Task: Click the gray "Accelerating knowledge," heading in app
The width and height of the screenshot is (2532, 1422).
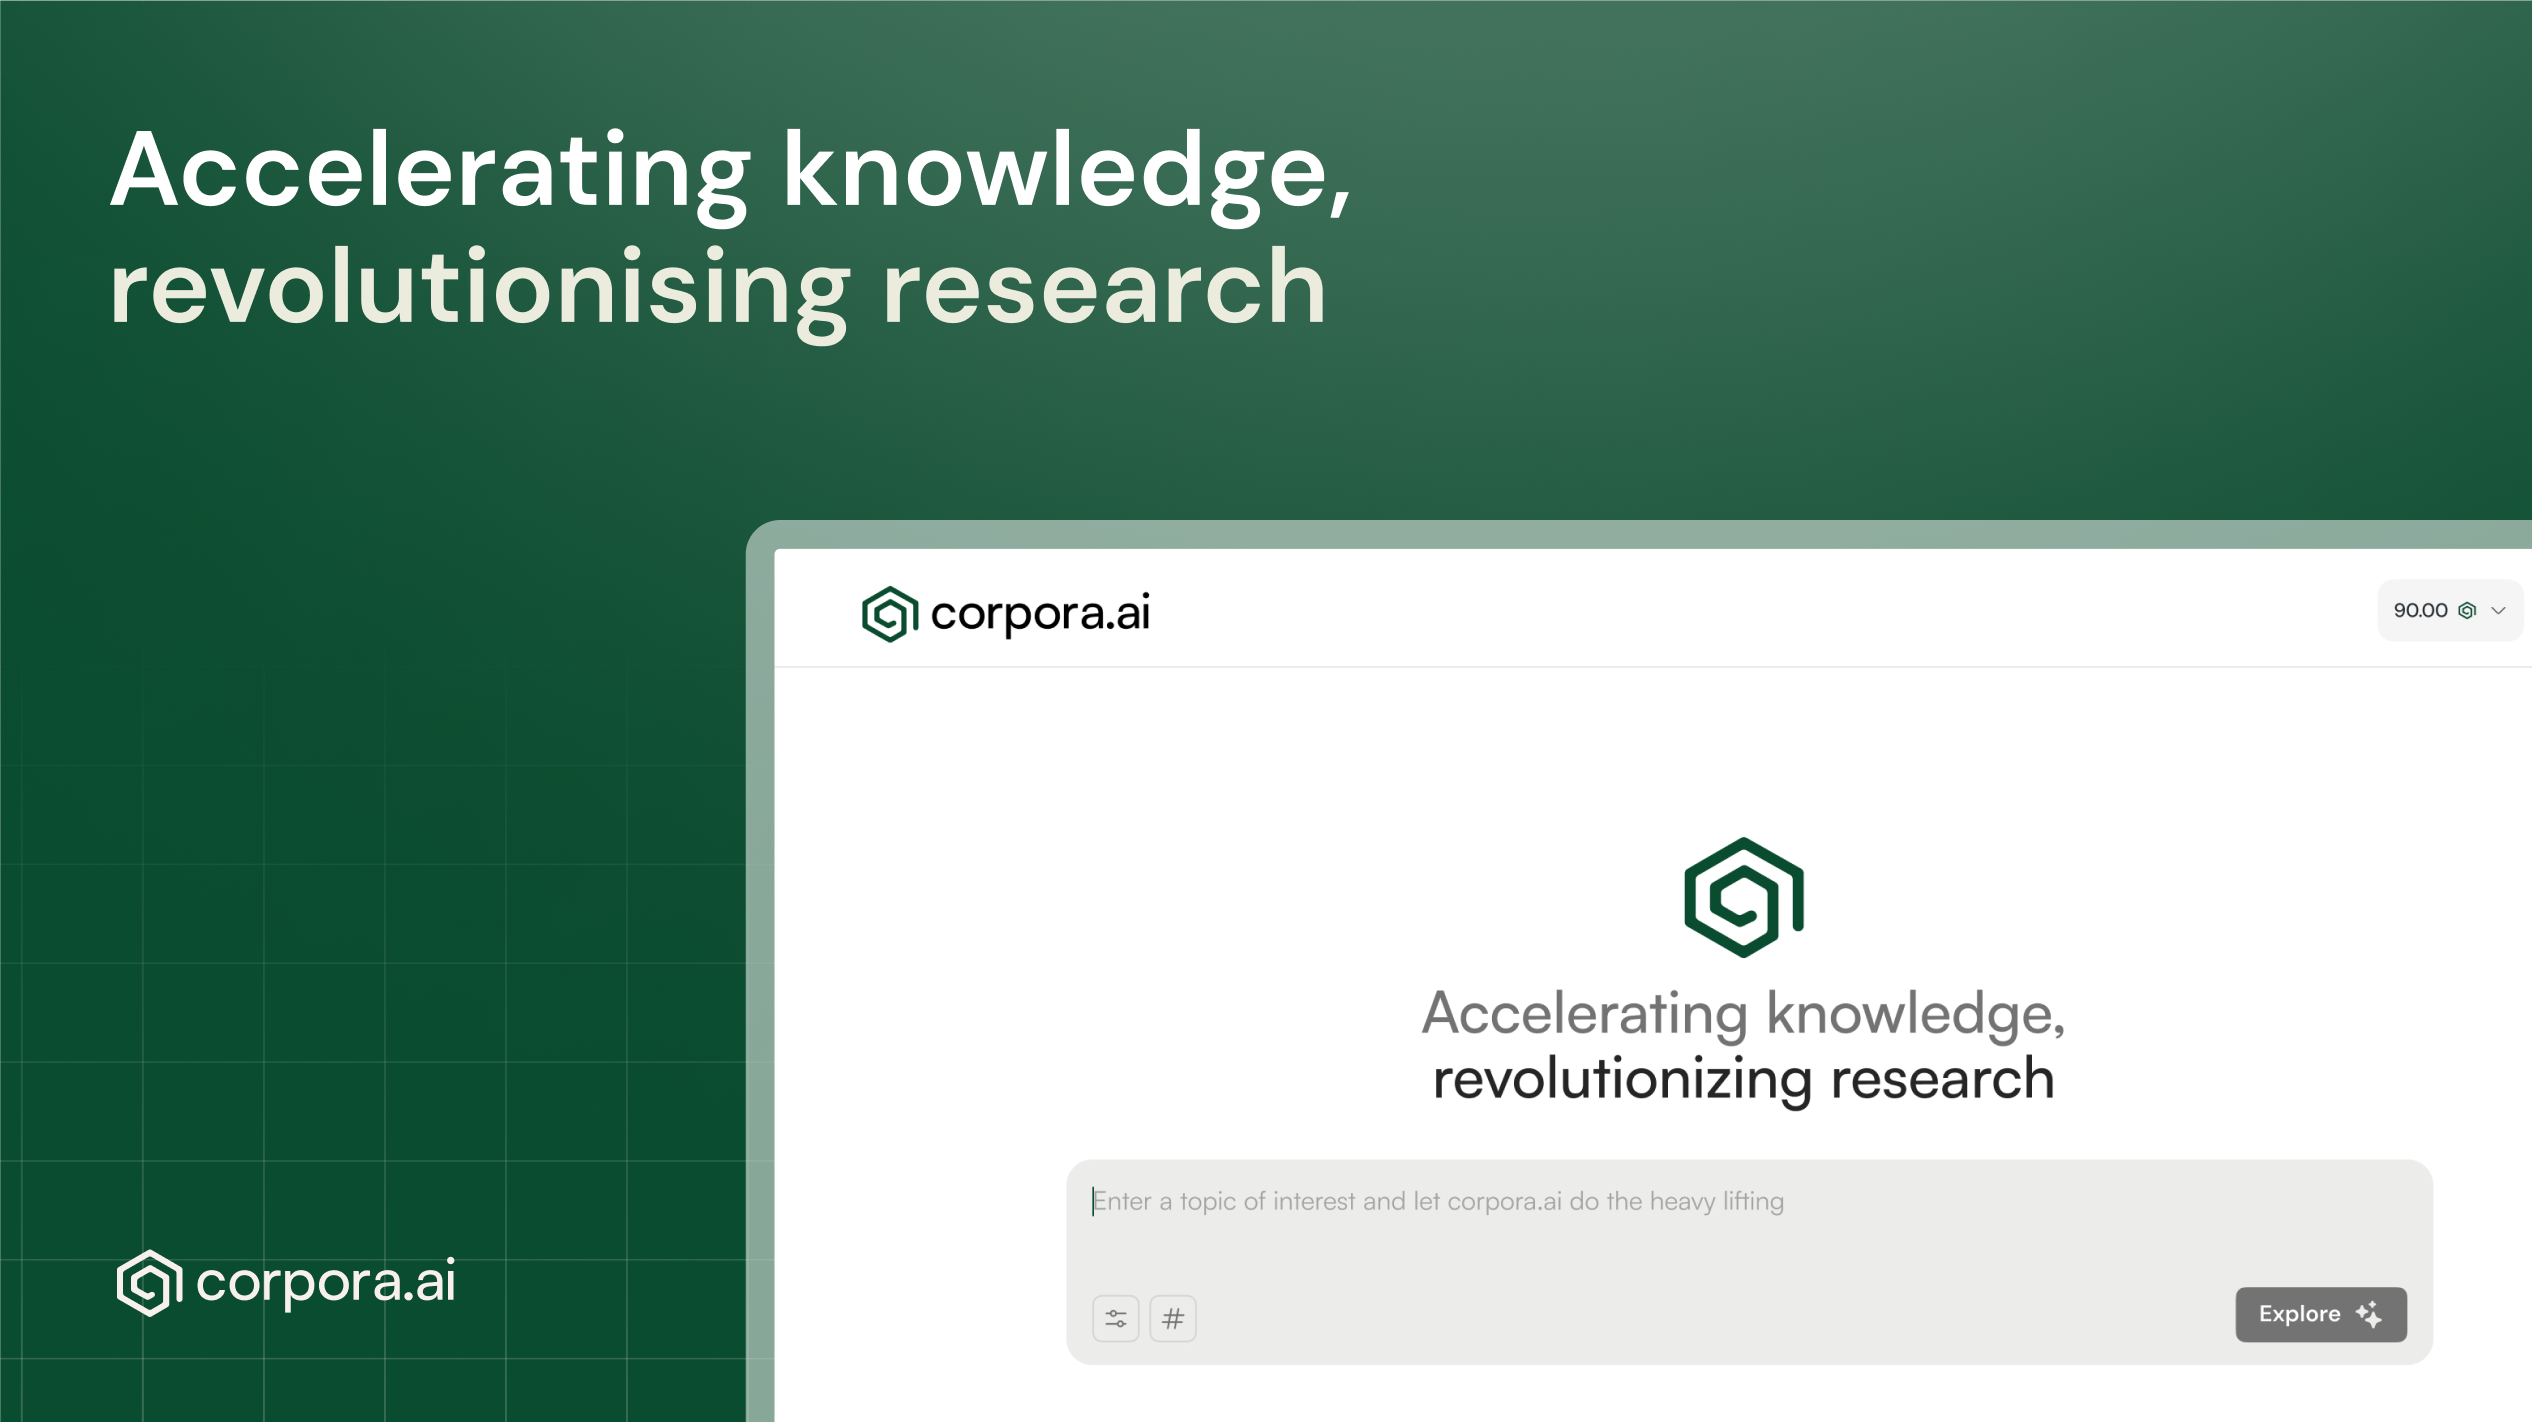Action: tap(1743, 1013)
